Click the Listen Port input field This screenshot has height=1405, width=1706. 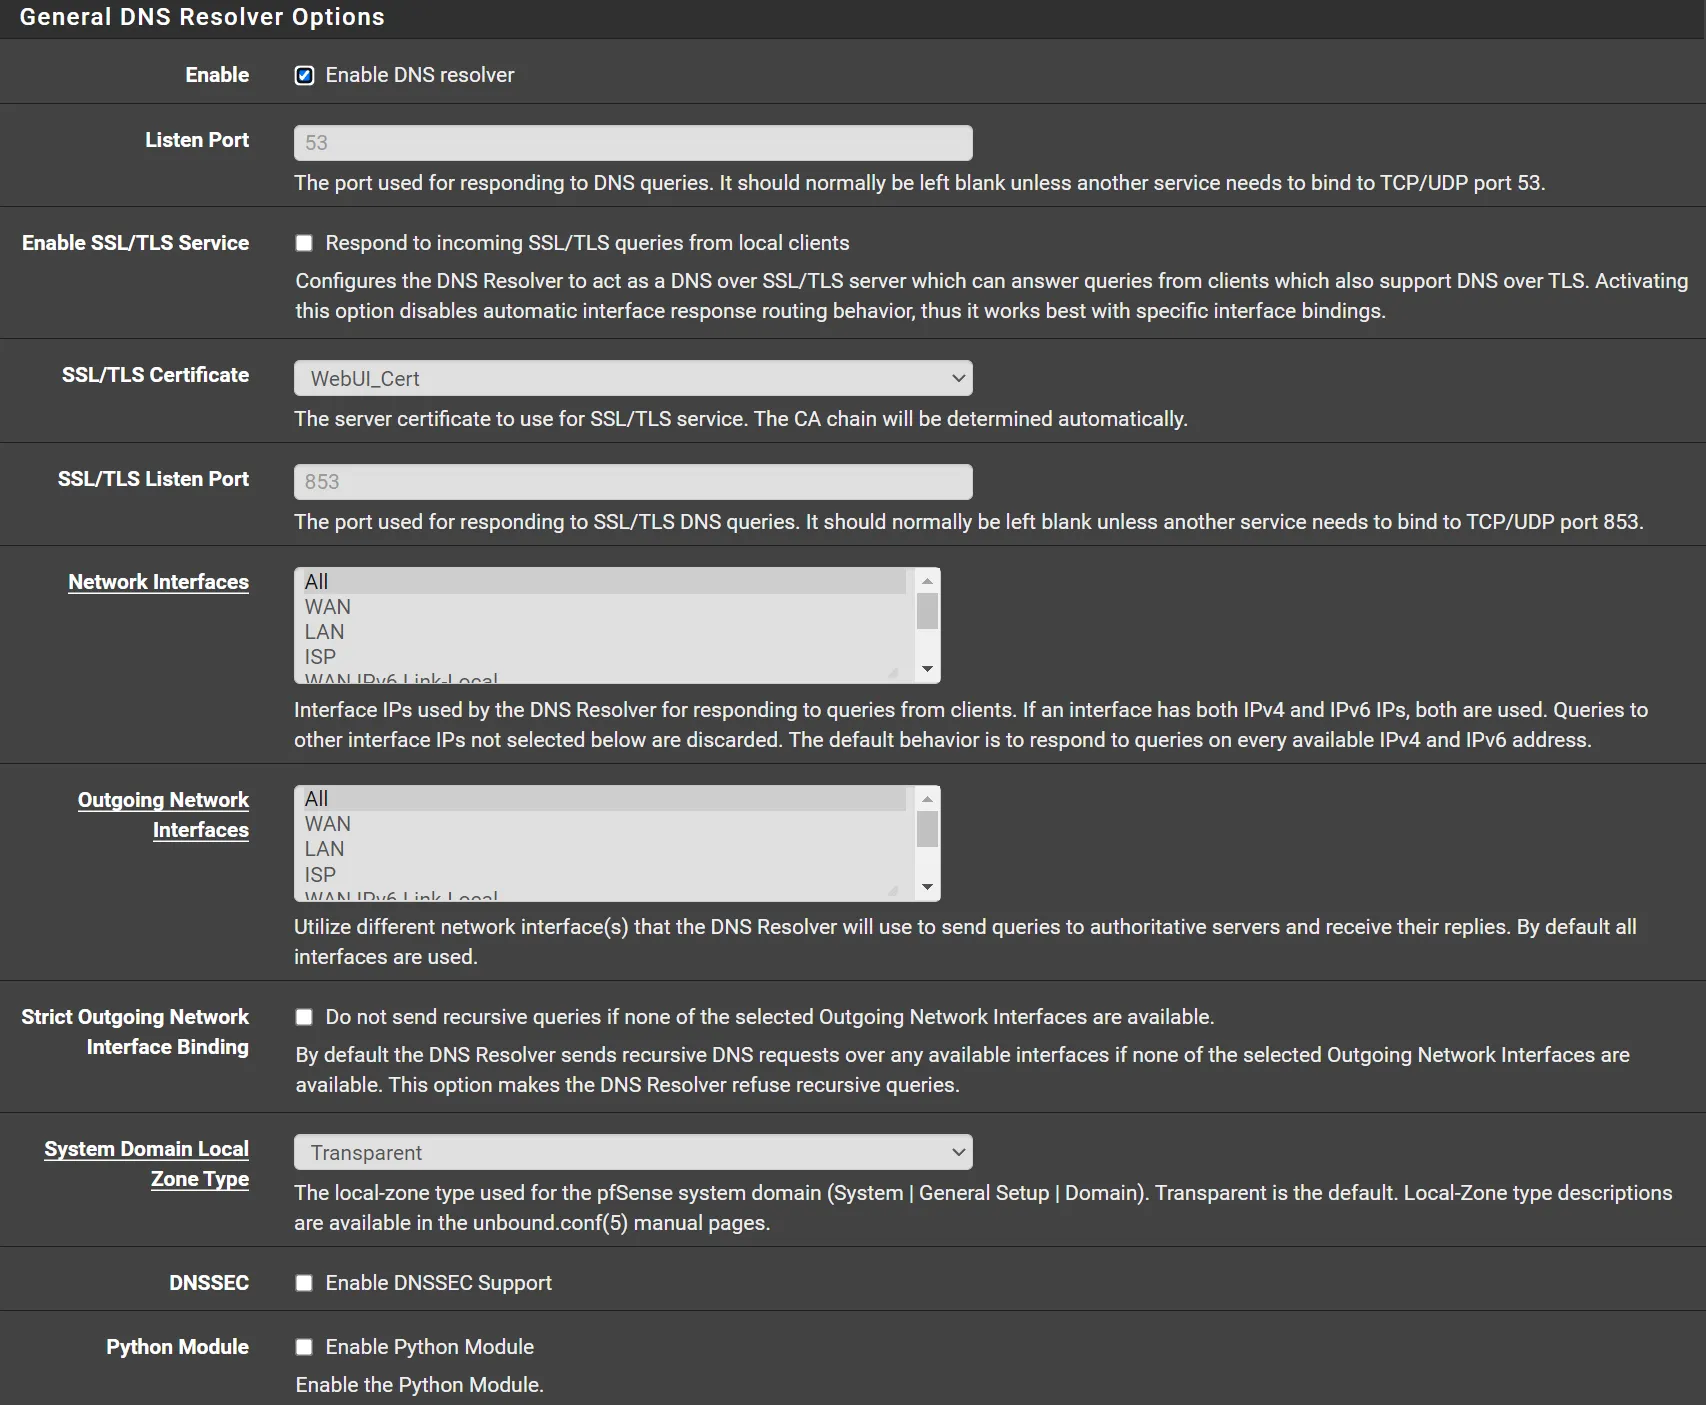(x=632, y=143)
